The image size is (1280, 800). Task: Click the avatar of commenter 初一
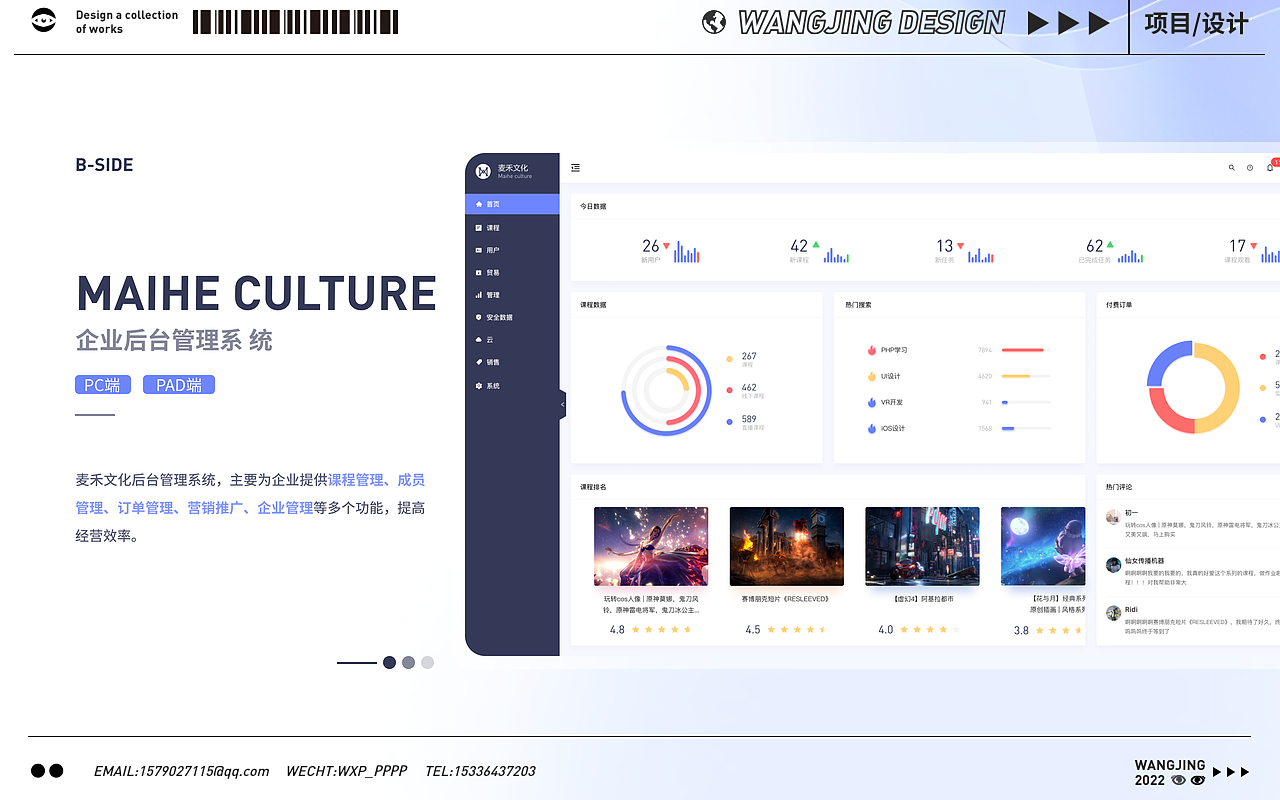(1113, 517)
